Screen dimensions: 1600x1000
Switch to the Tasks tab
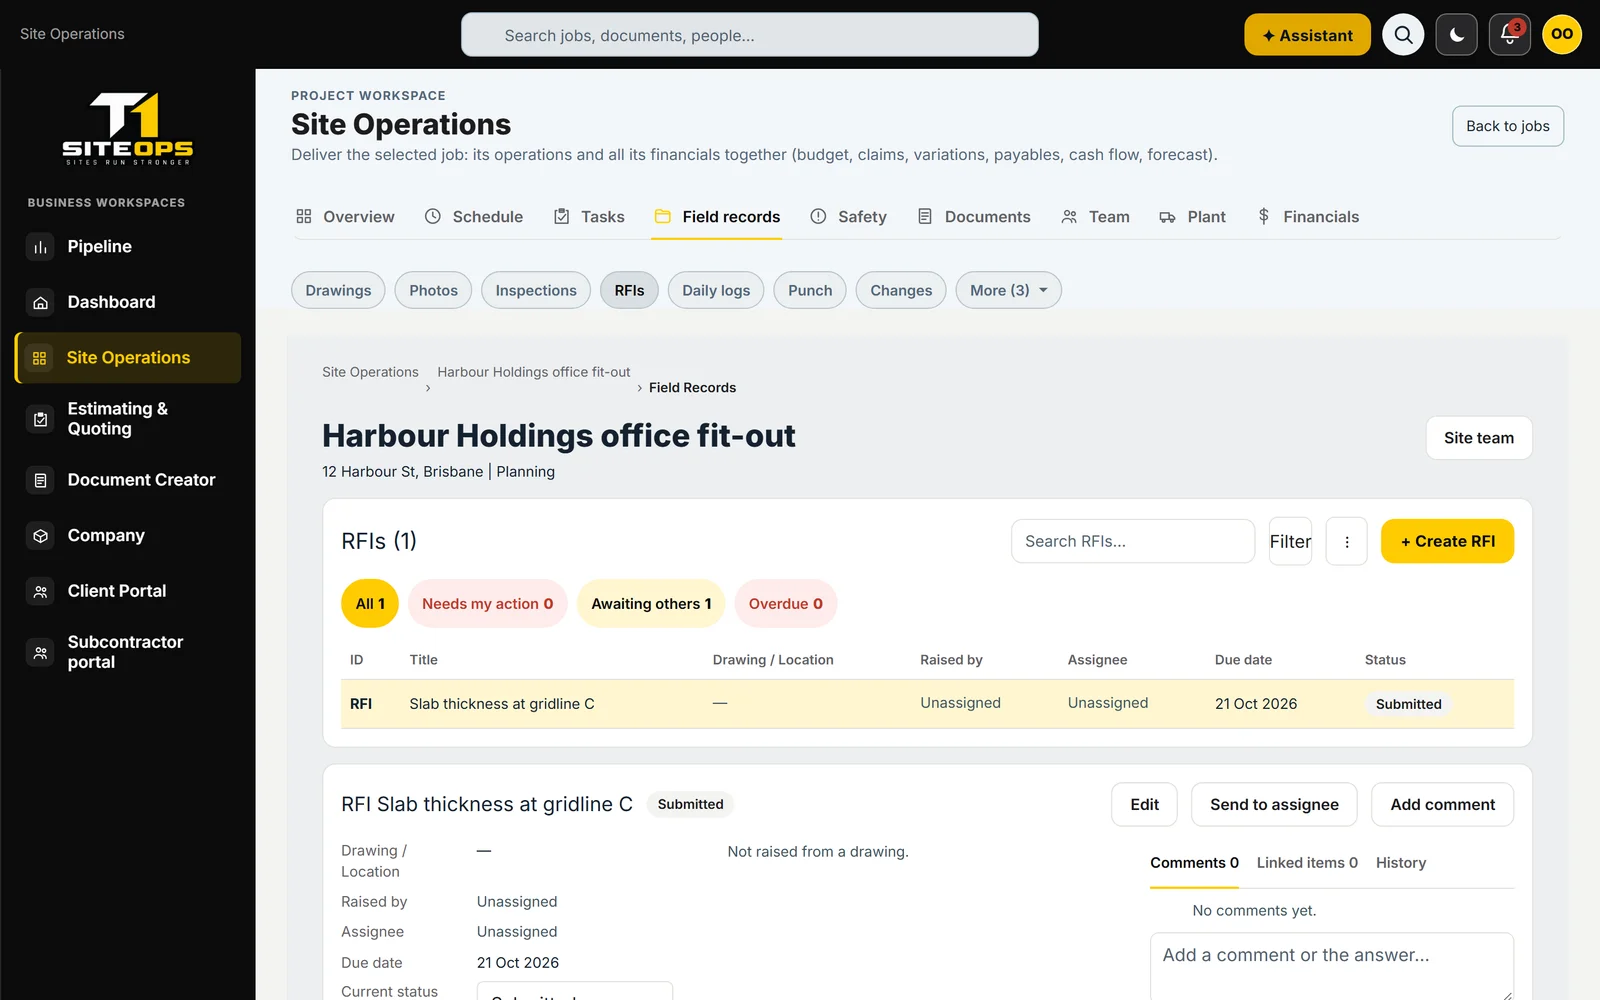click(x=589, y=217)
